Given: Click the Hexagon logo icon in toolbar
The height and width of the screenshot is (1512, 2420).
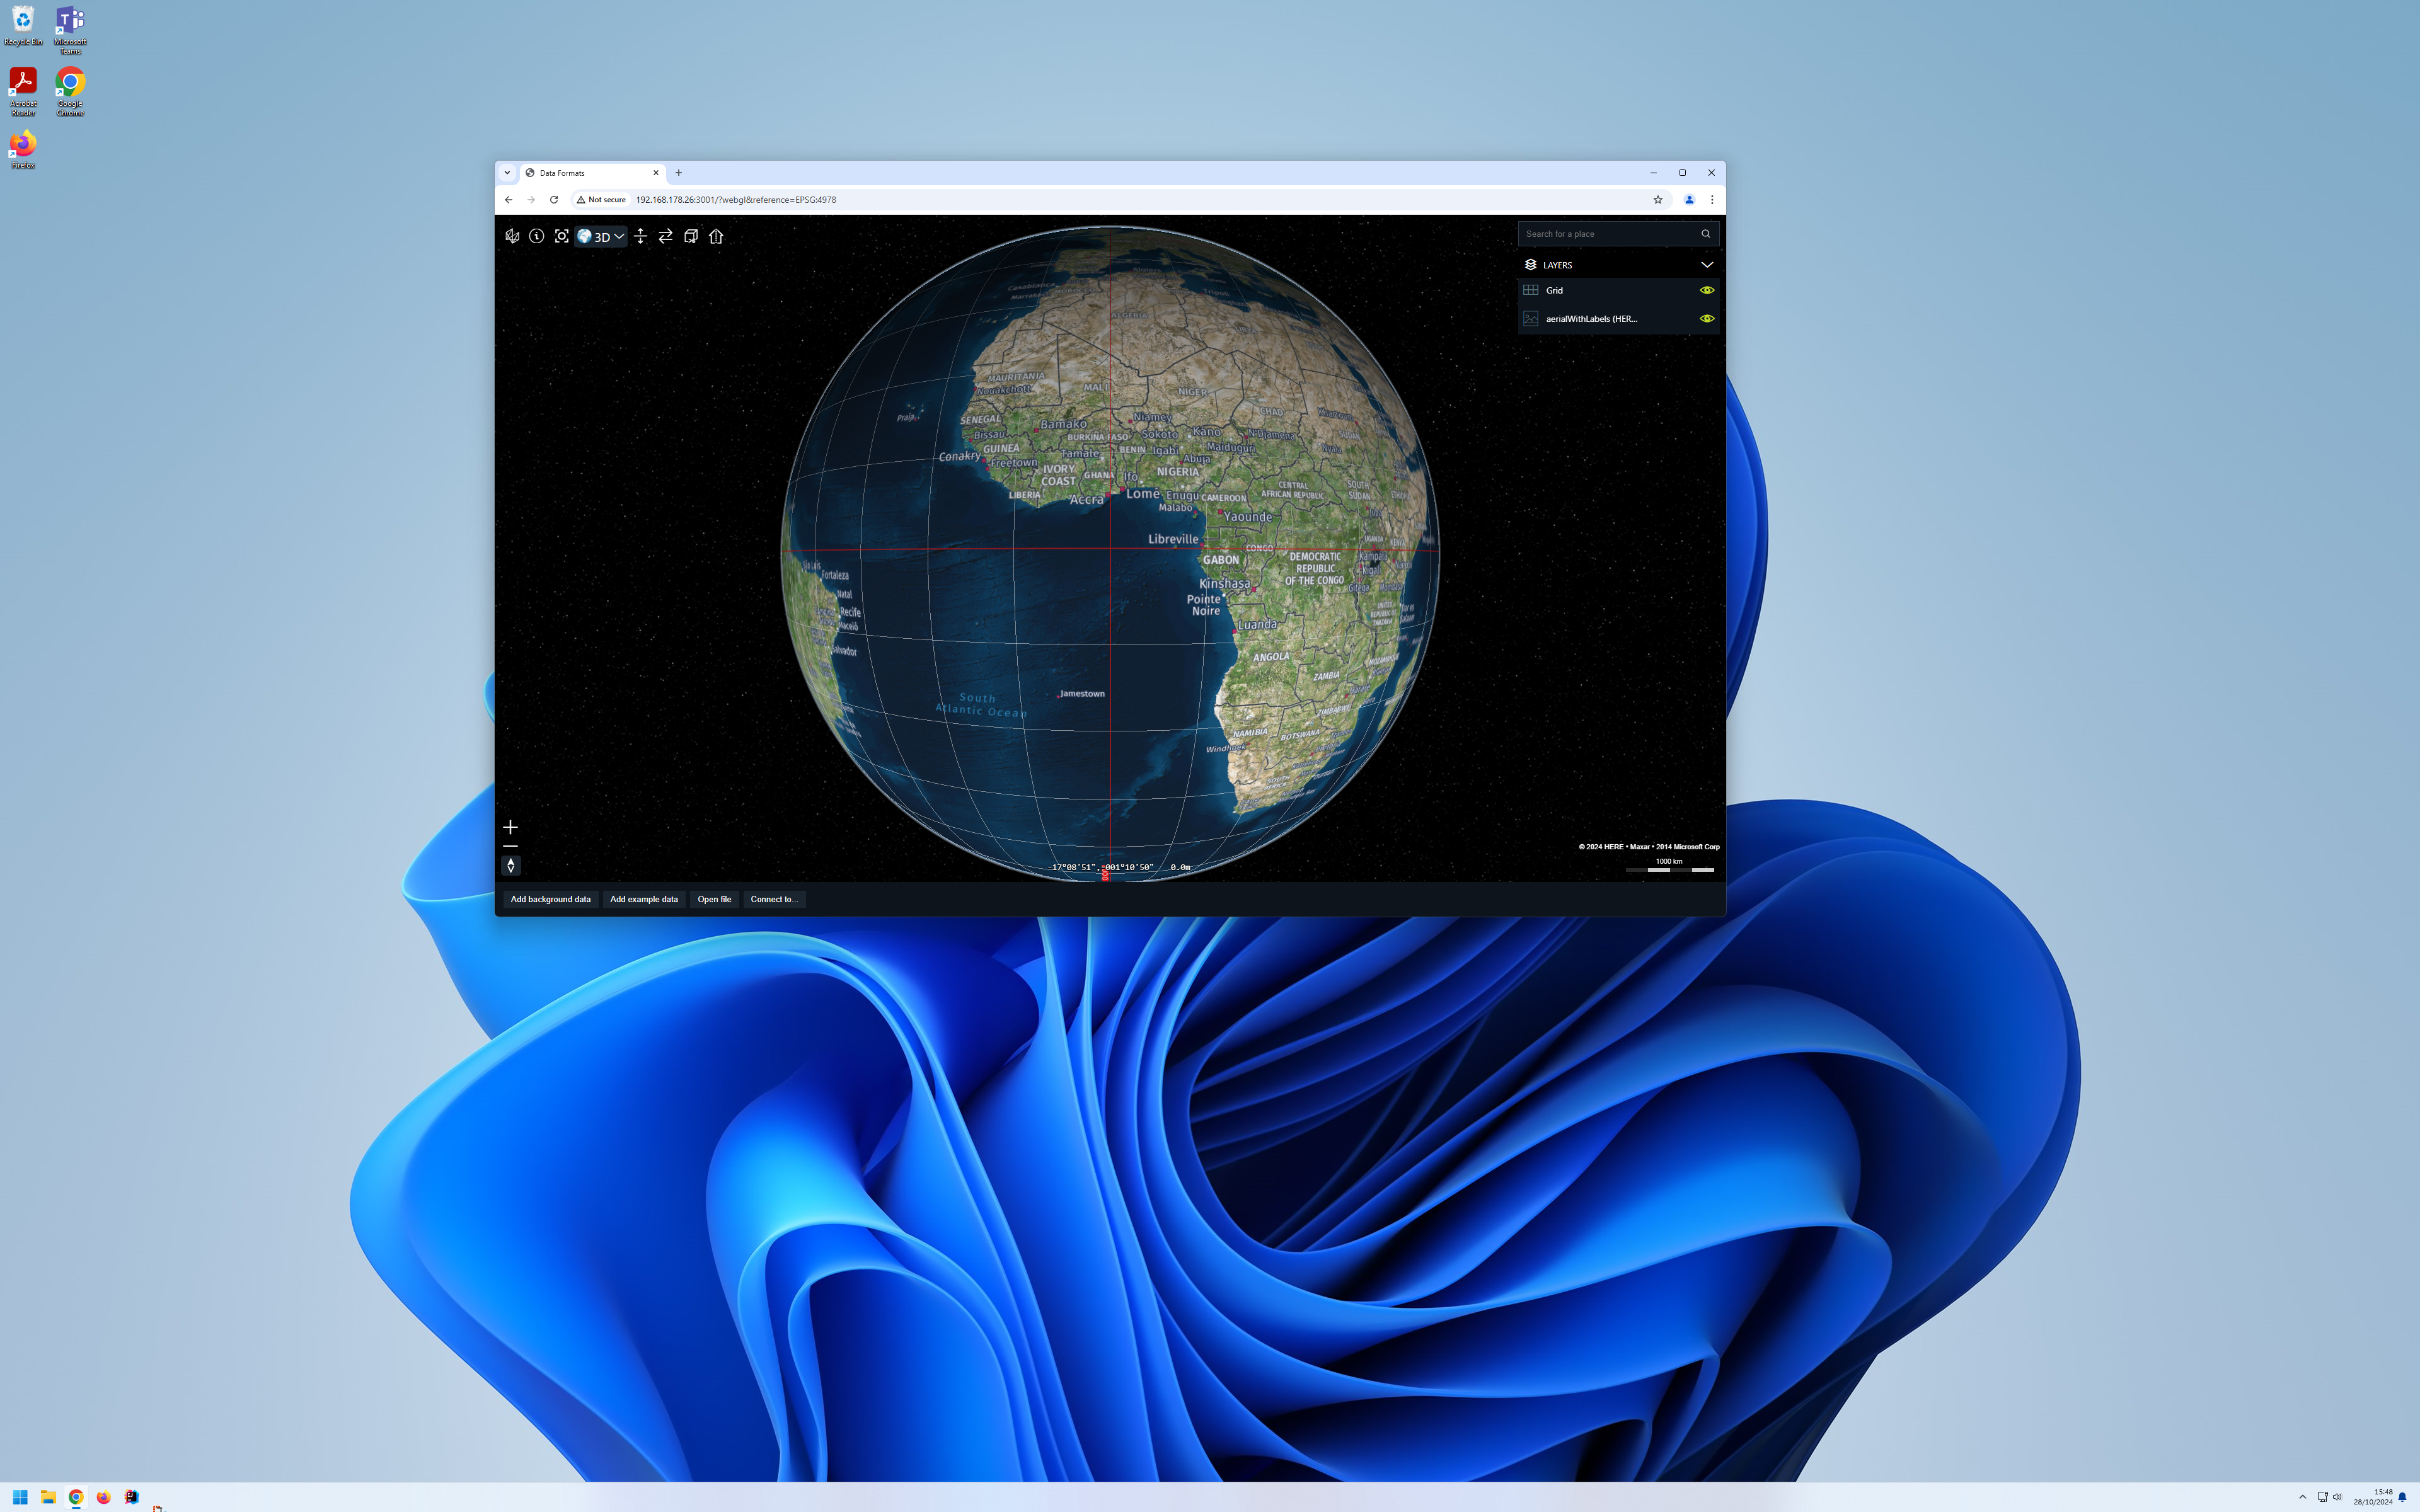Looking at the screenshot, I should (x=512, y=237).
